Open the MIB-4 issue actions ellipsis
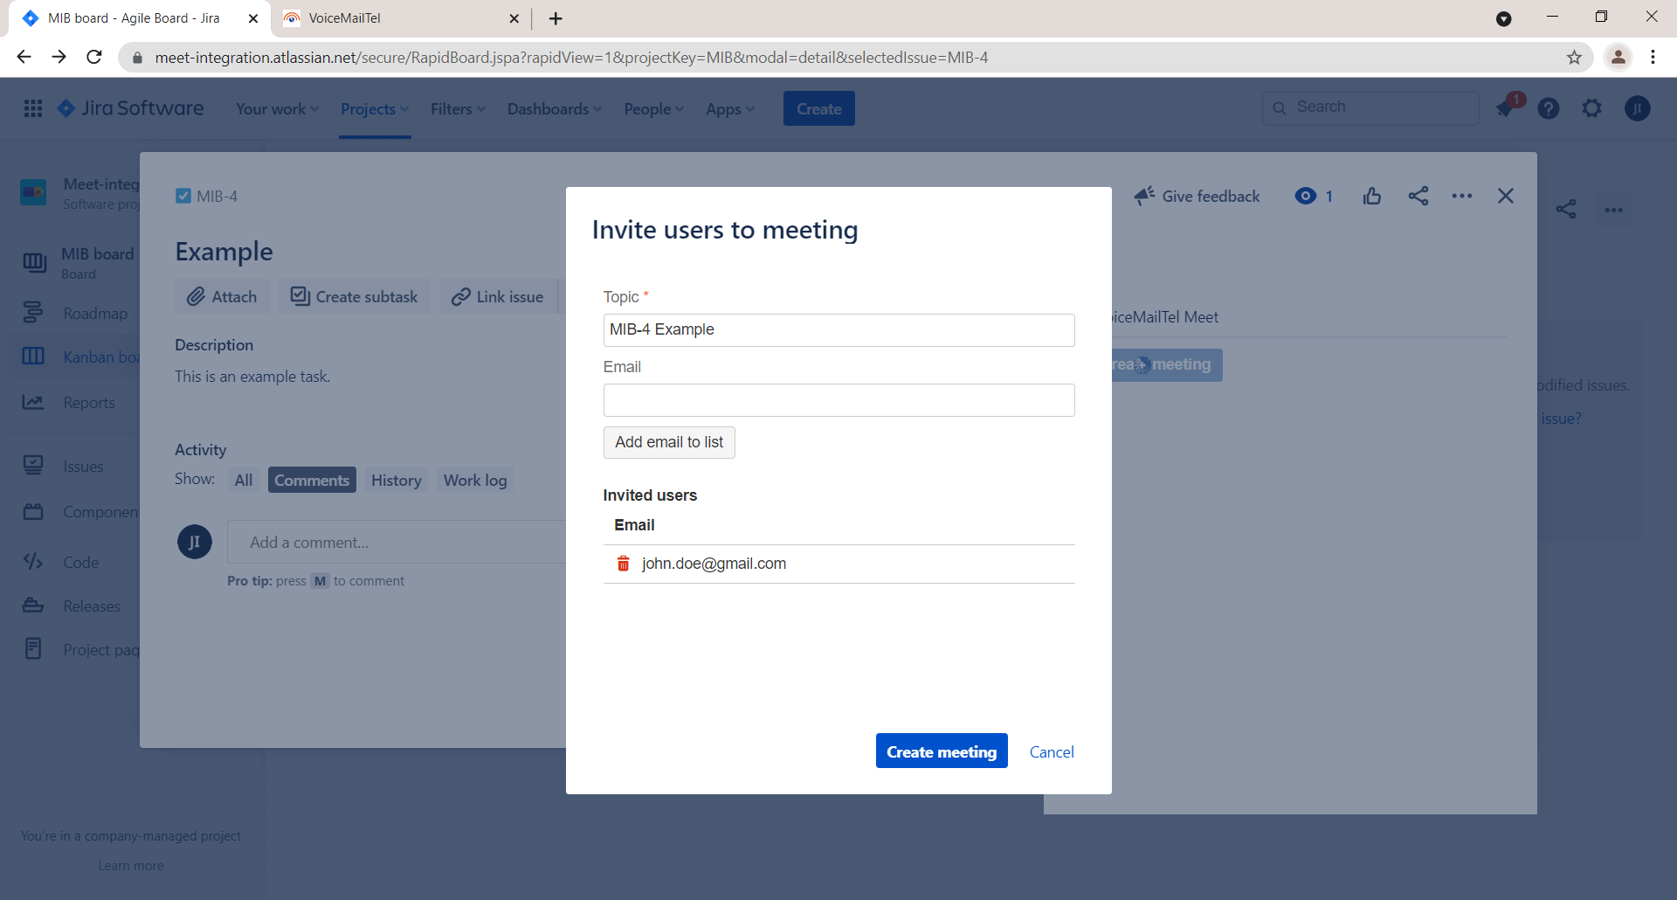This screenshot has height=900, width=1677. tap(1462, 196)
